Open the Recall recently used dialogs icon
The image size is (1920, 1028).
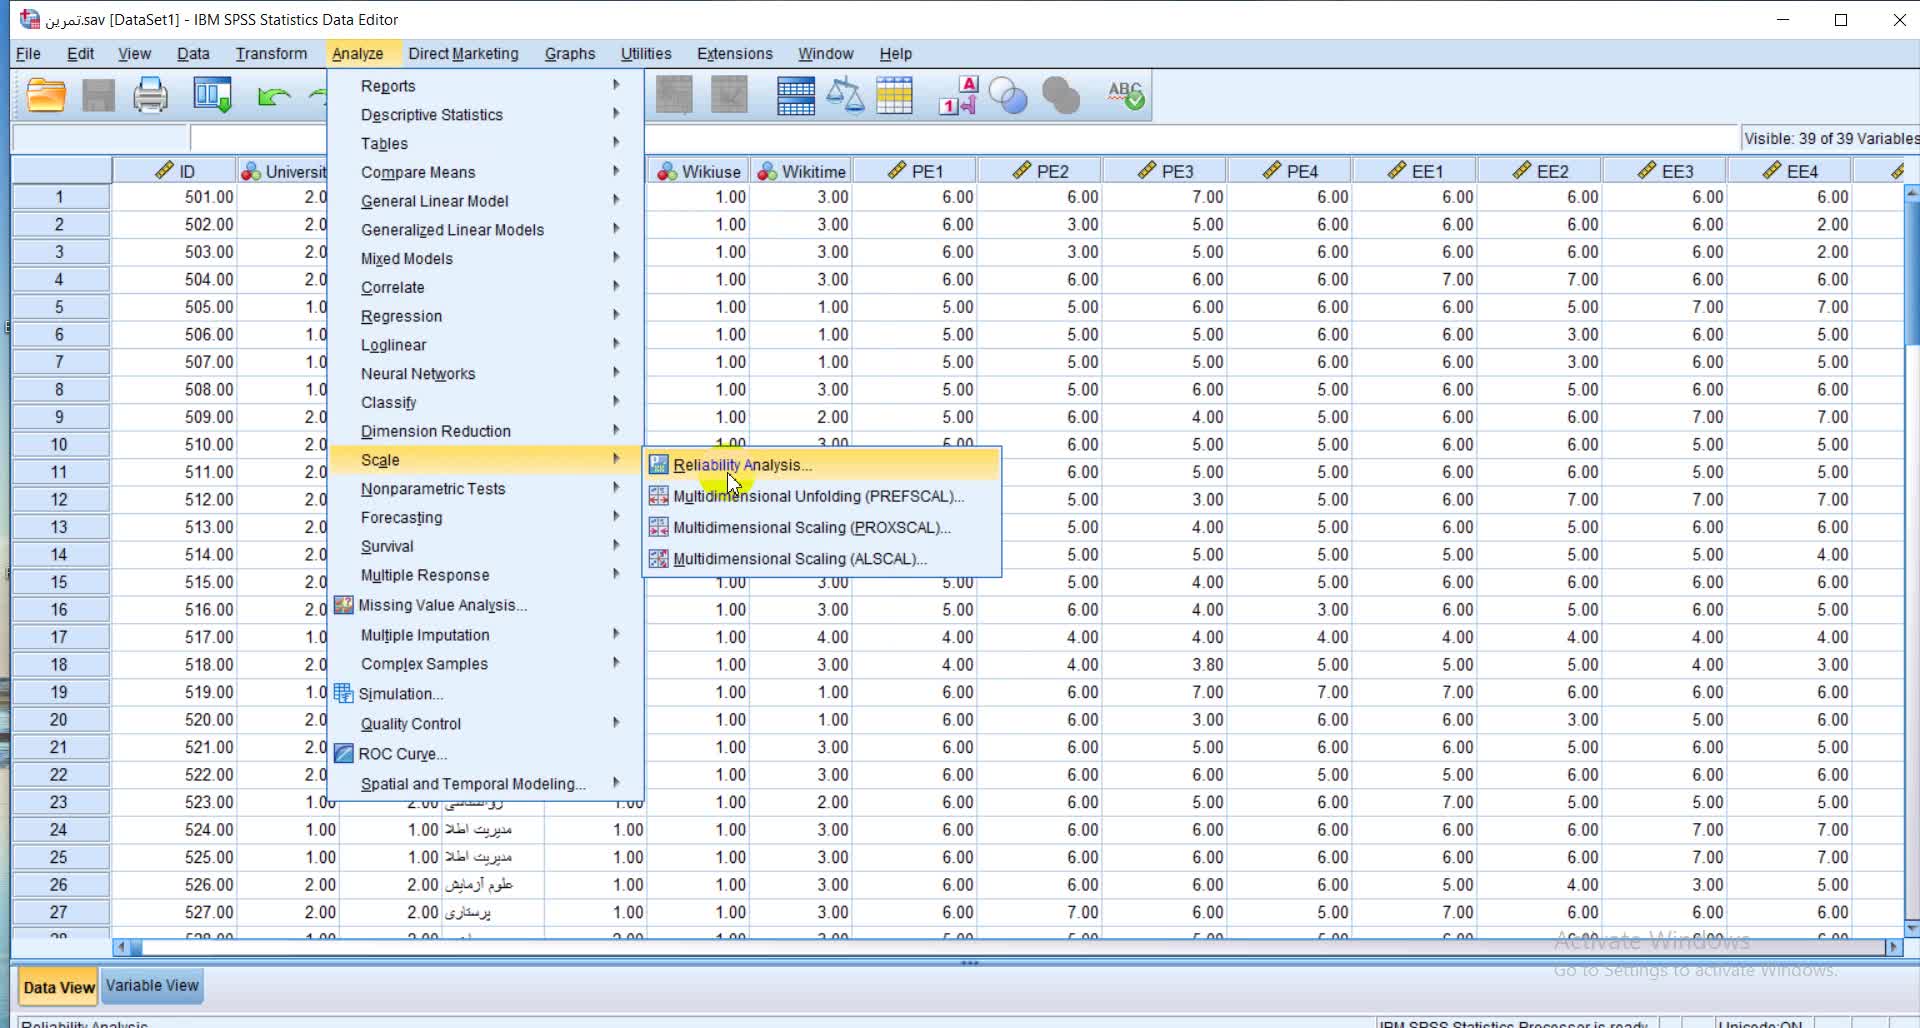212,96
